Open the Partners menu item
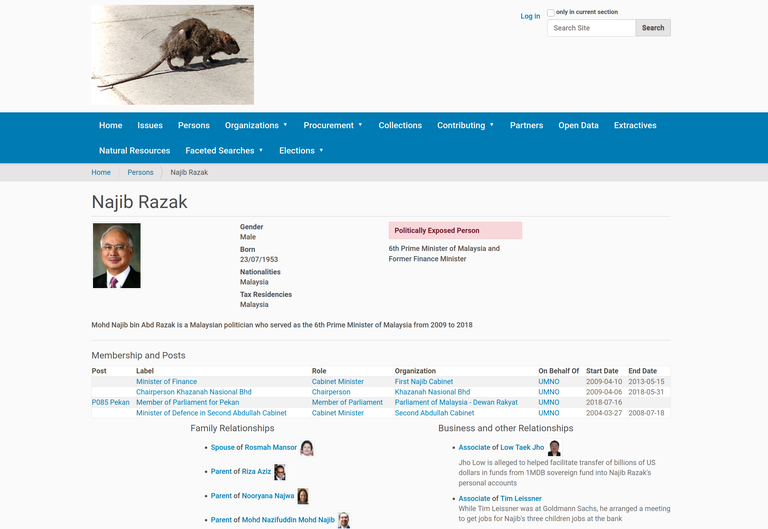The image size is (768, 529). tap(527, 125)
